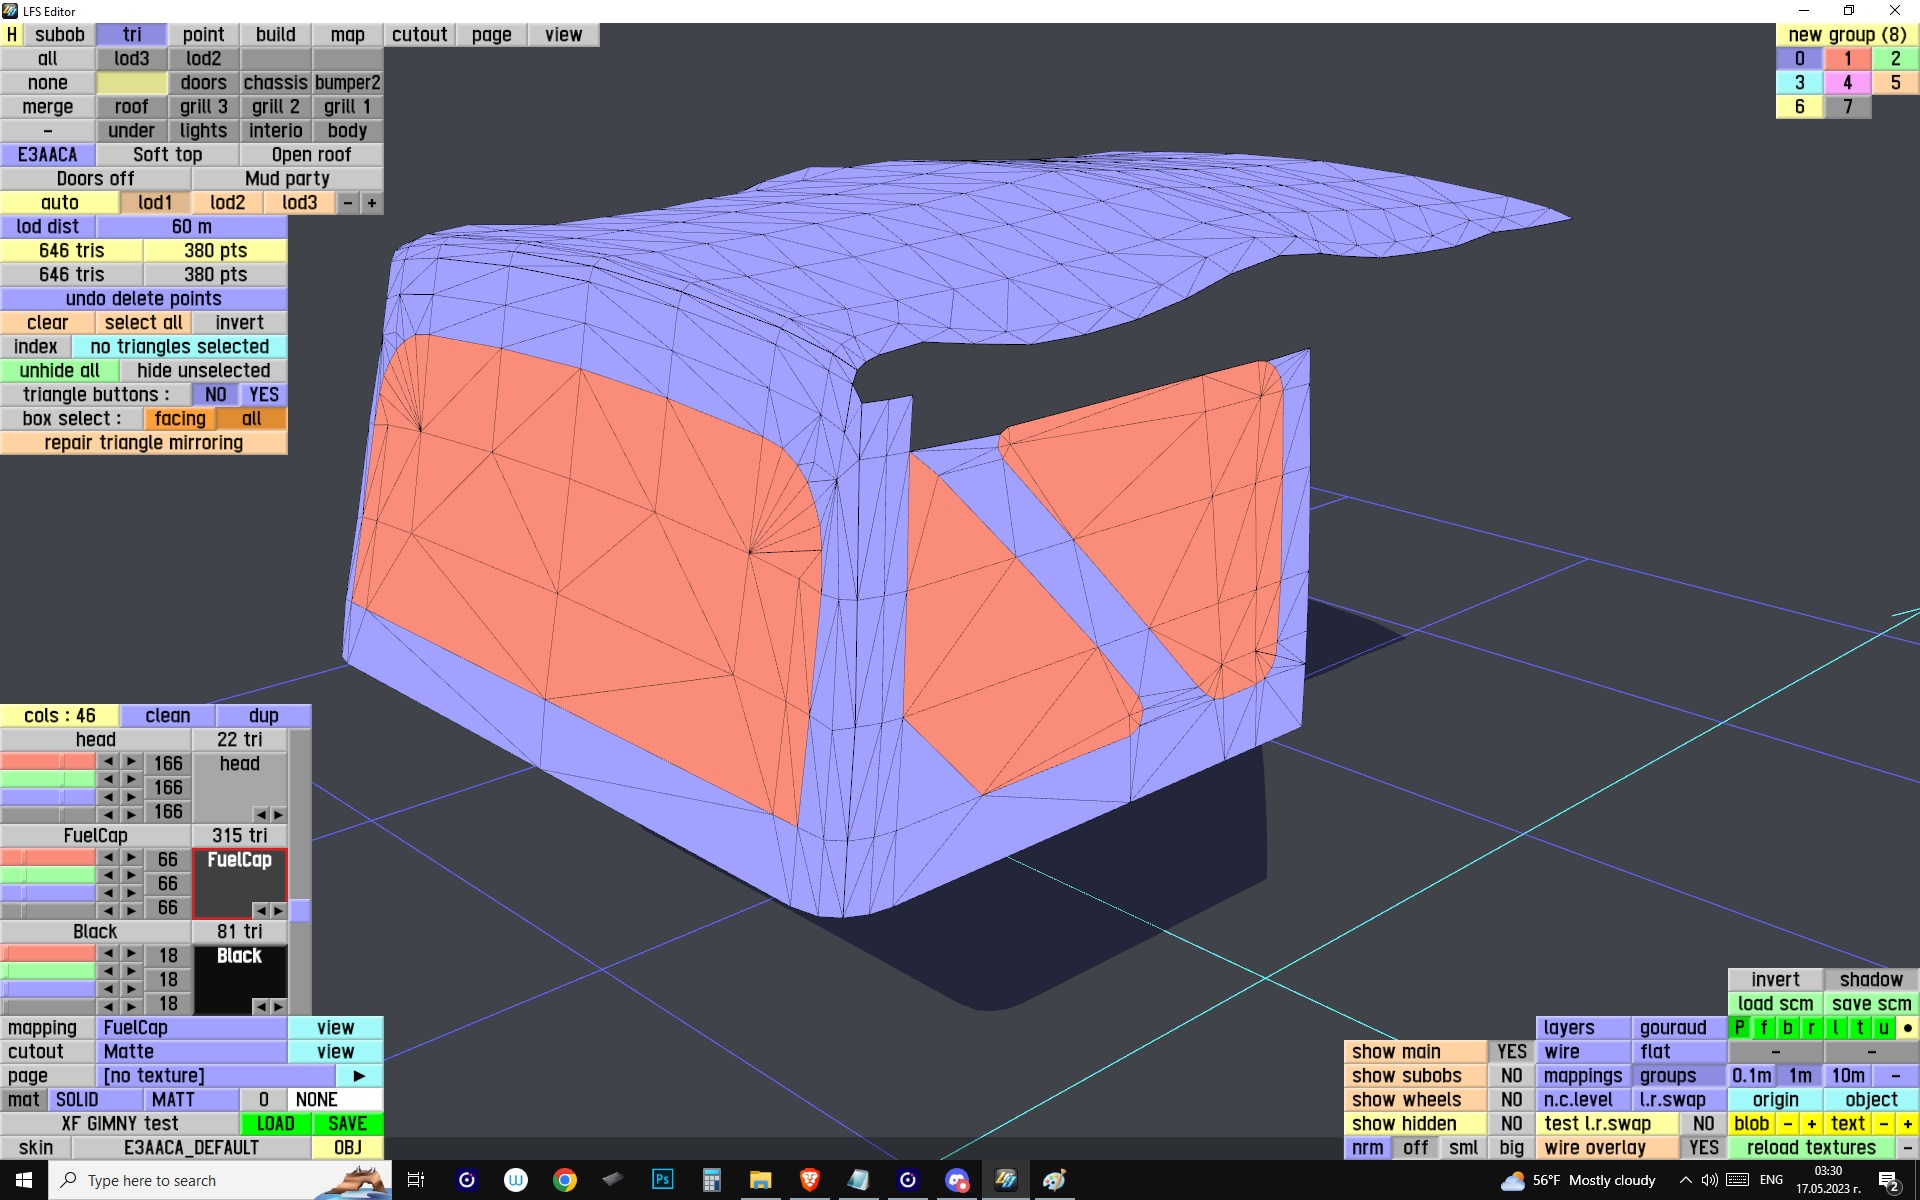
Task: Click the minus next to text
Action: pyautogui.click(x=1884, y=1124)
